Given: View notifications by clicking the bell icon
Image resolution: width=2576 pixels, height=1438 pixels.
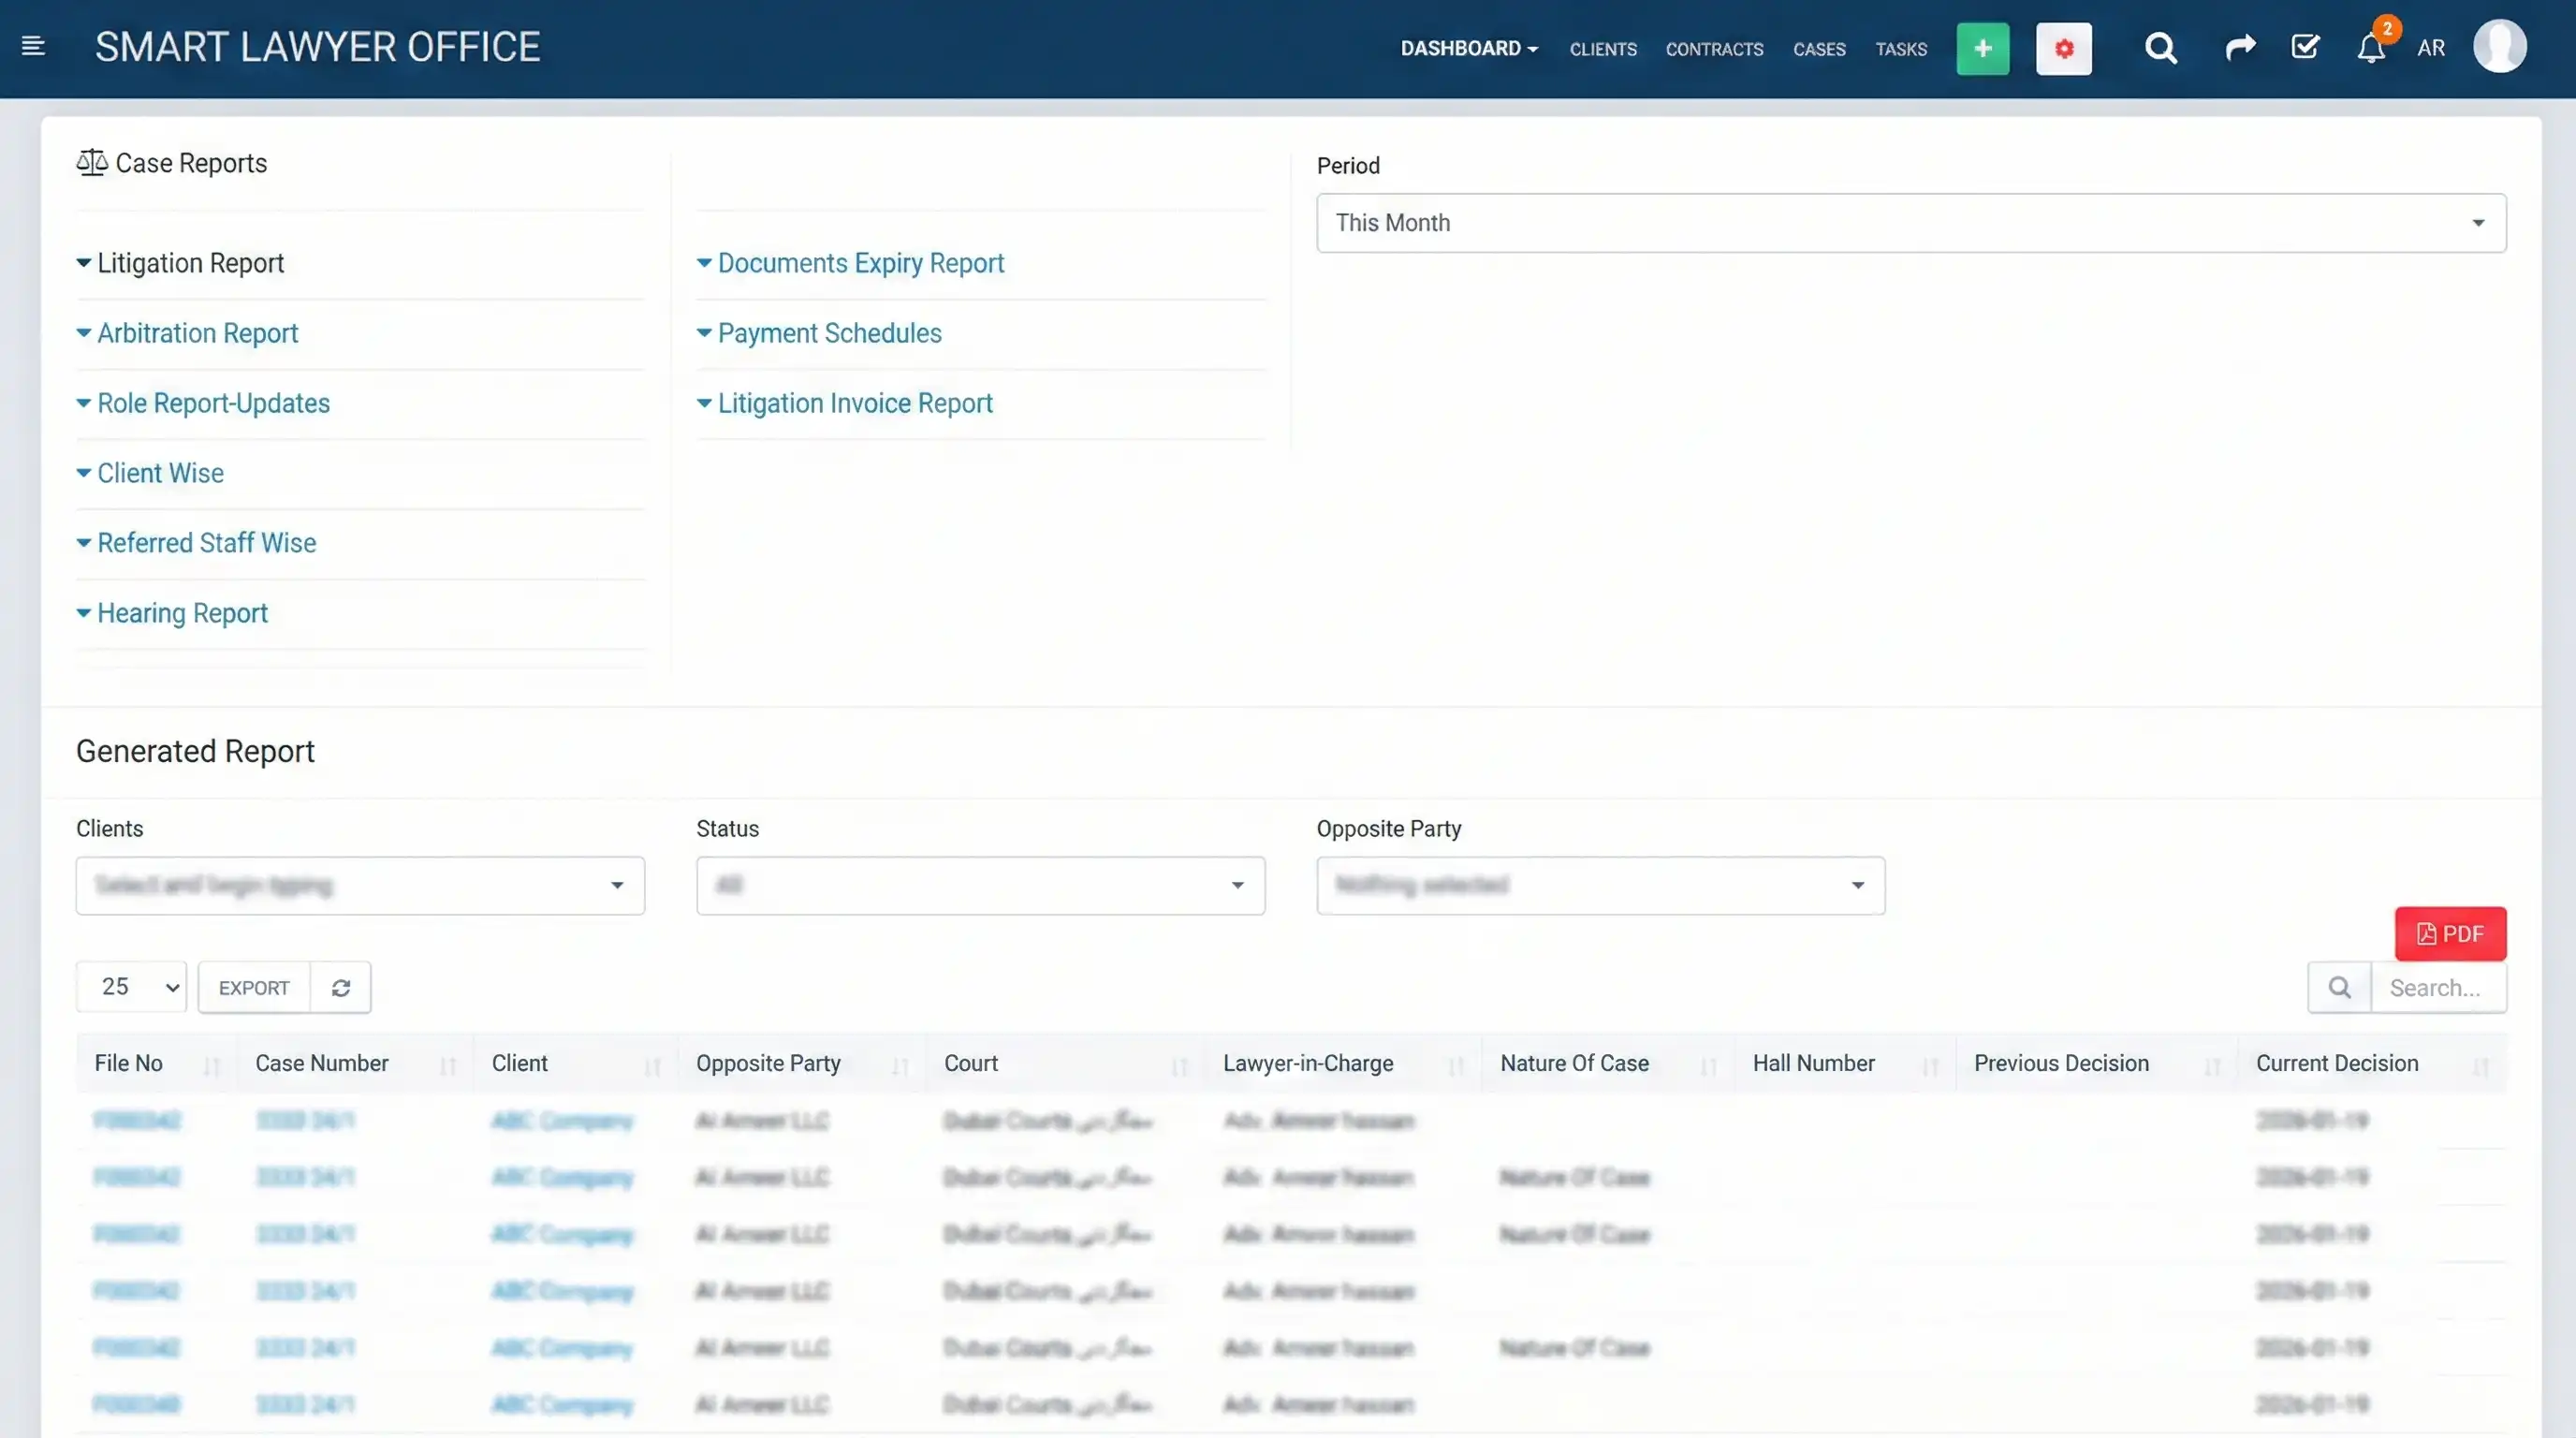Looking at the screenshot, I should point(2371,48).
